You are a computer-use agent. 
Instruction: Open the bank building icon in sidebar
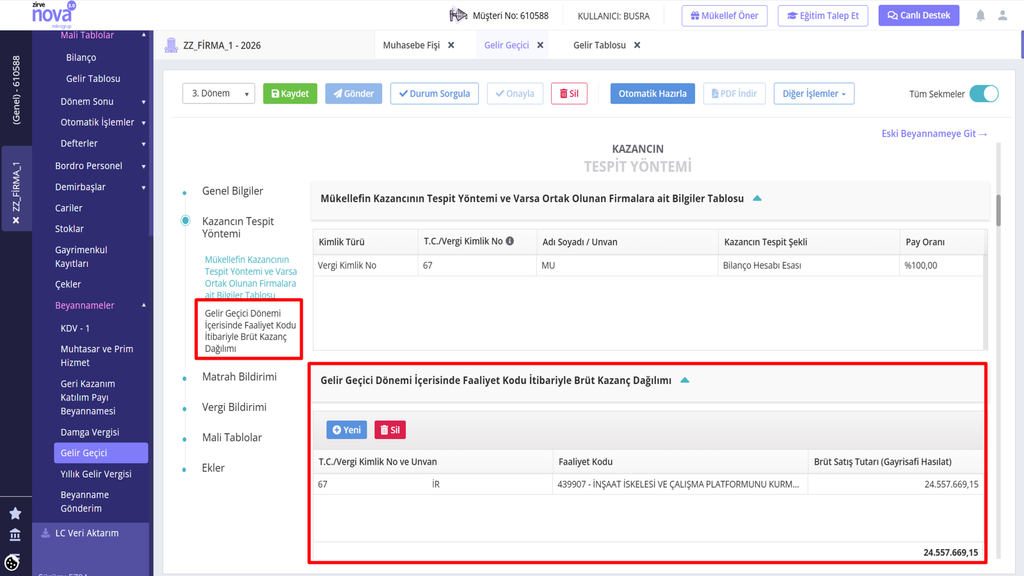15,535
